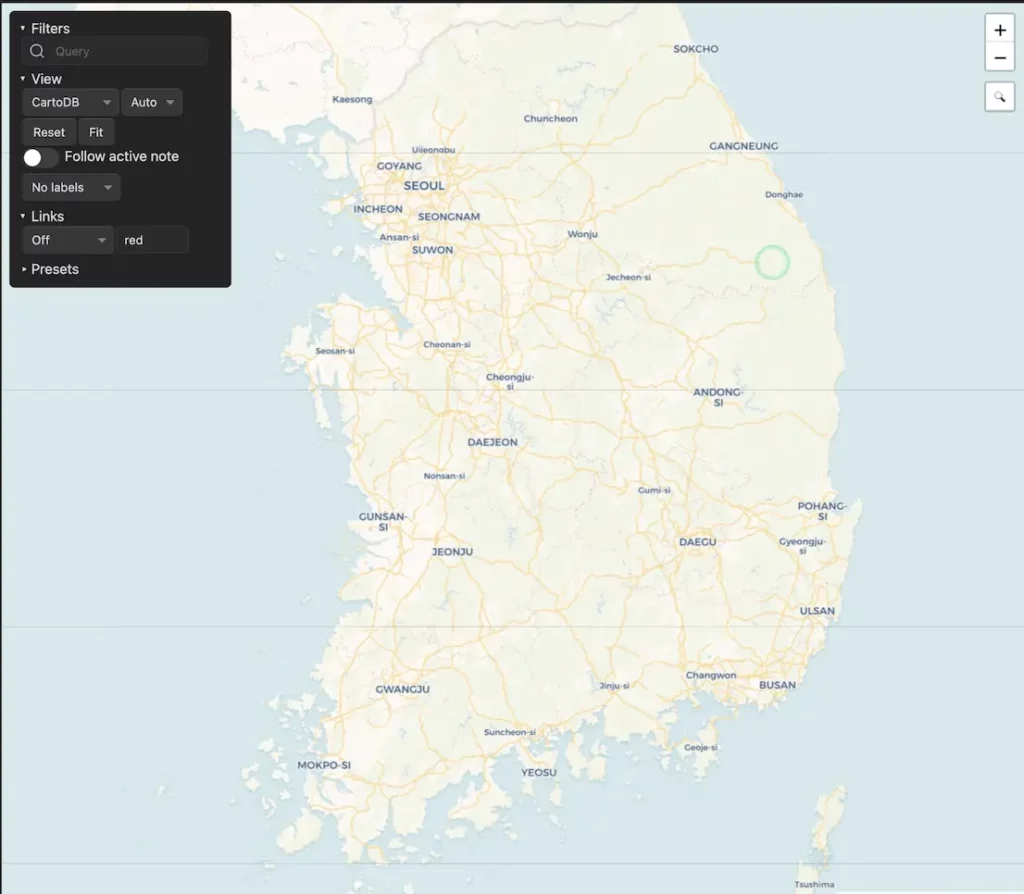Expand the Presets section

tap(54, 269)
